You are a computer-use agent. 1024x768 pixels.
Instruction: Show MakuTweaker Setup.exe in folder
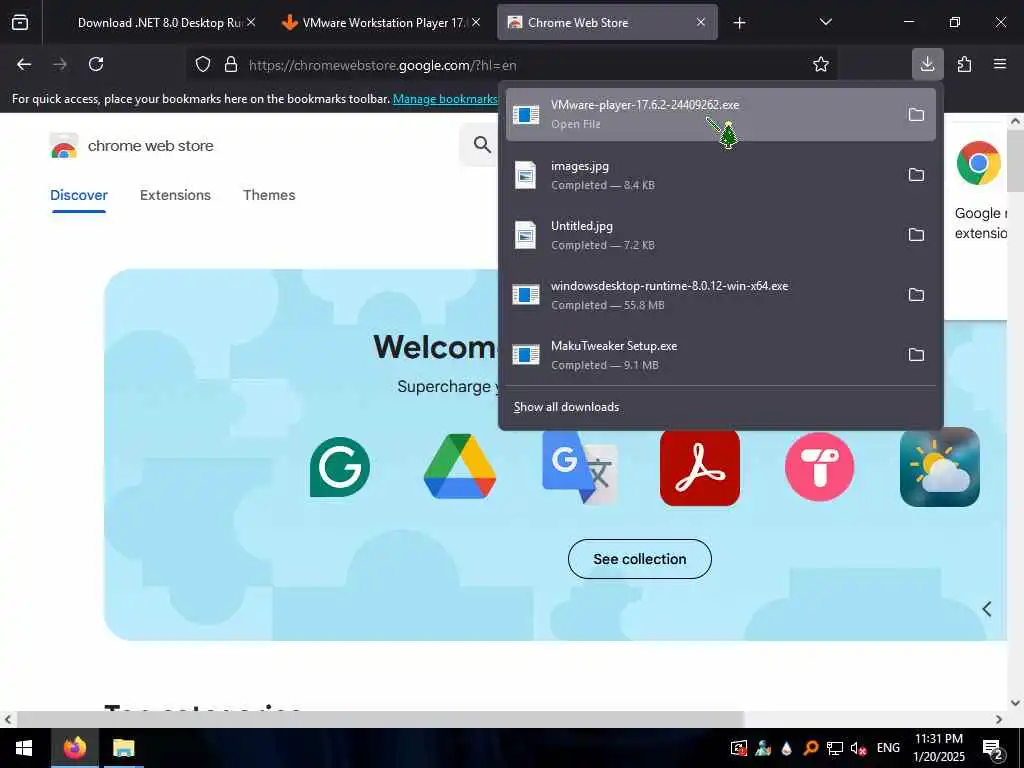click(916, 355)
